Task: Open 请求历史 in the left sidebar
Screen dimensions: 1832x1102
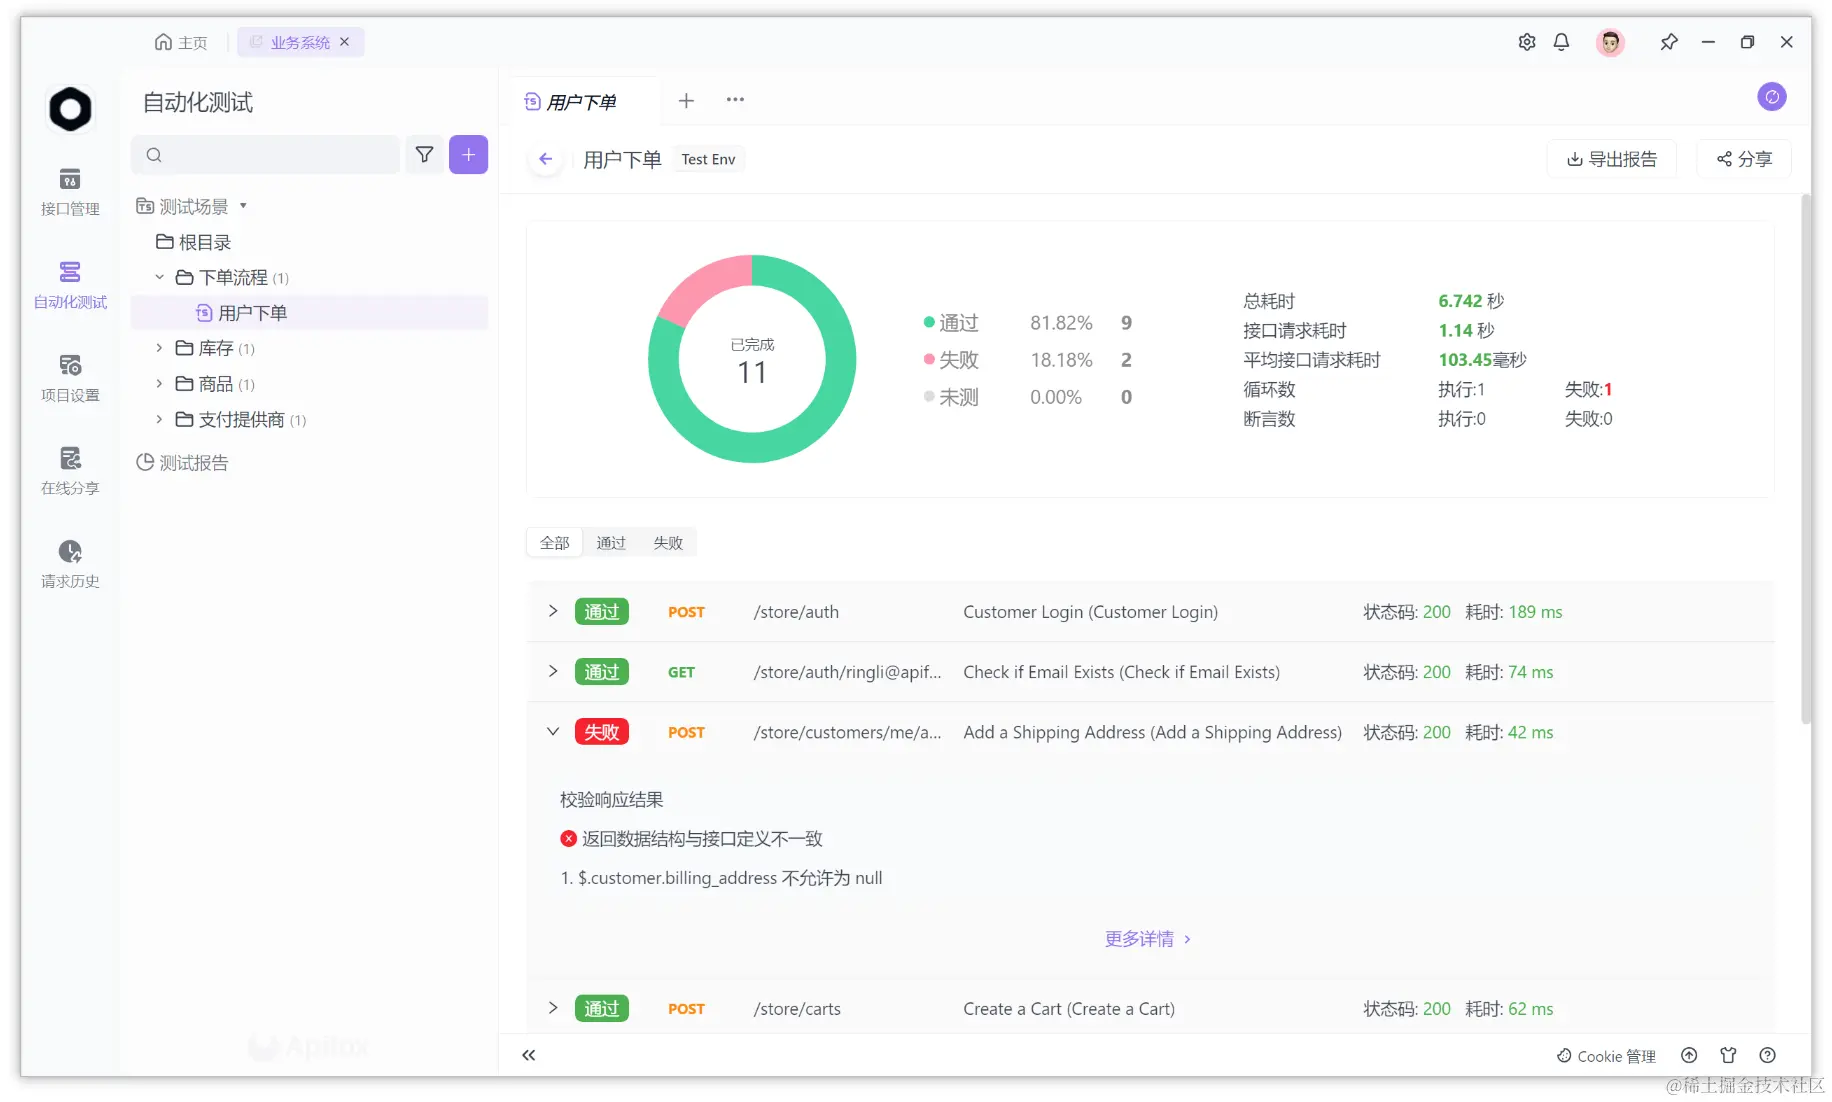Action: (70, 564)
